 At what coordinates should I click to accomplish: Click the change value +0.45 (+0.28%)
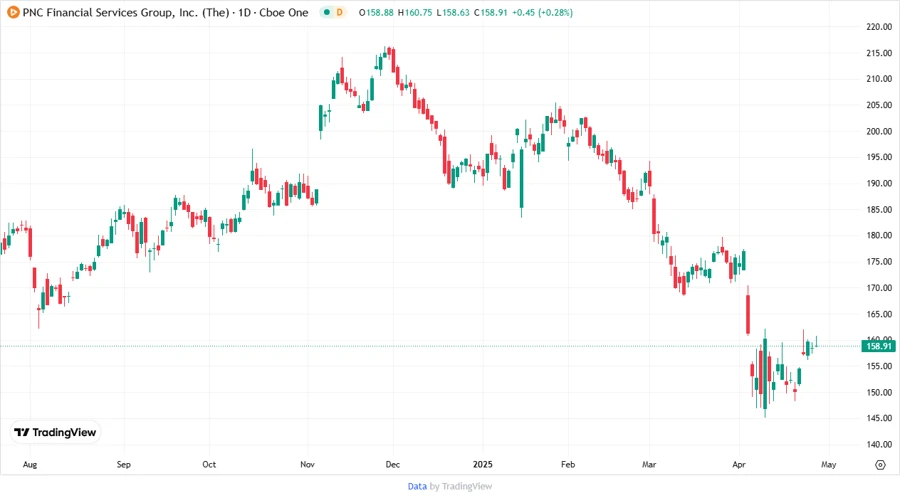click(x=542, y=13)
